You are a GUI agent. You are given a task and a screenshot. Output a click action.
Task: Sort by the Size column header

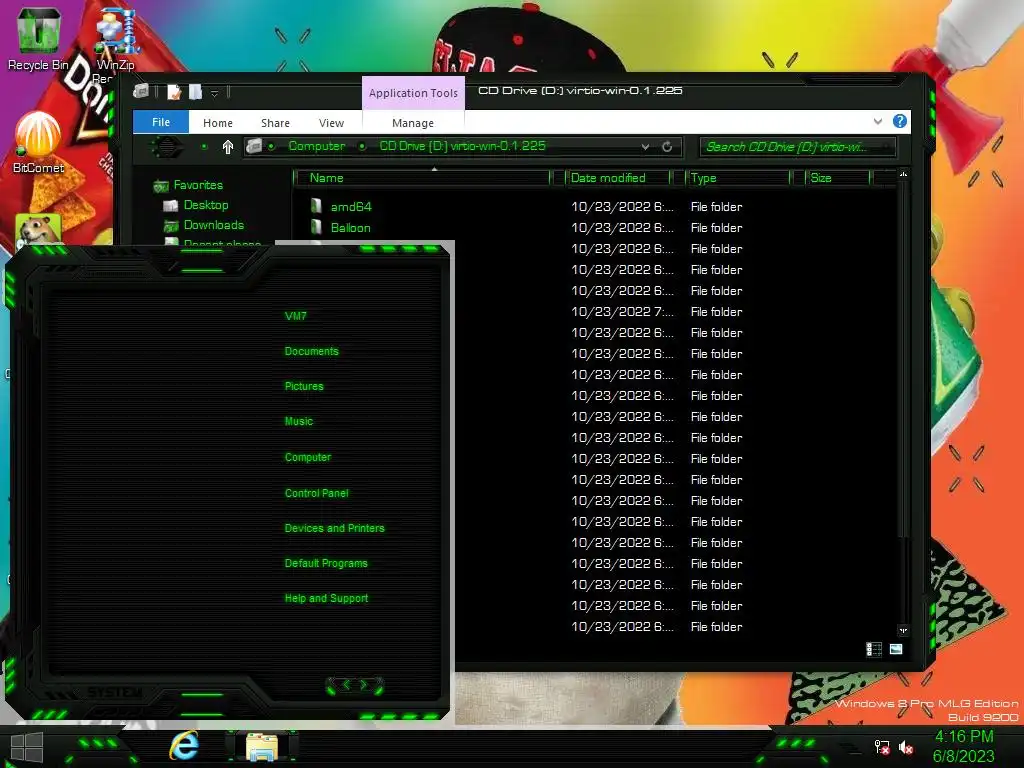click(x=838, y=178)
